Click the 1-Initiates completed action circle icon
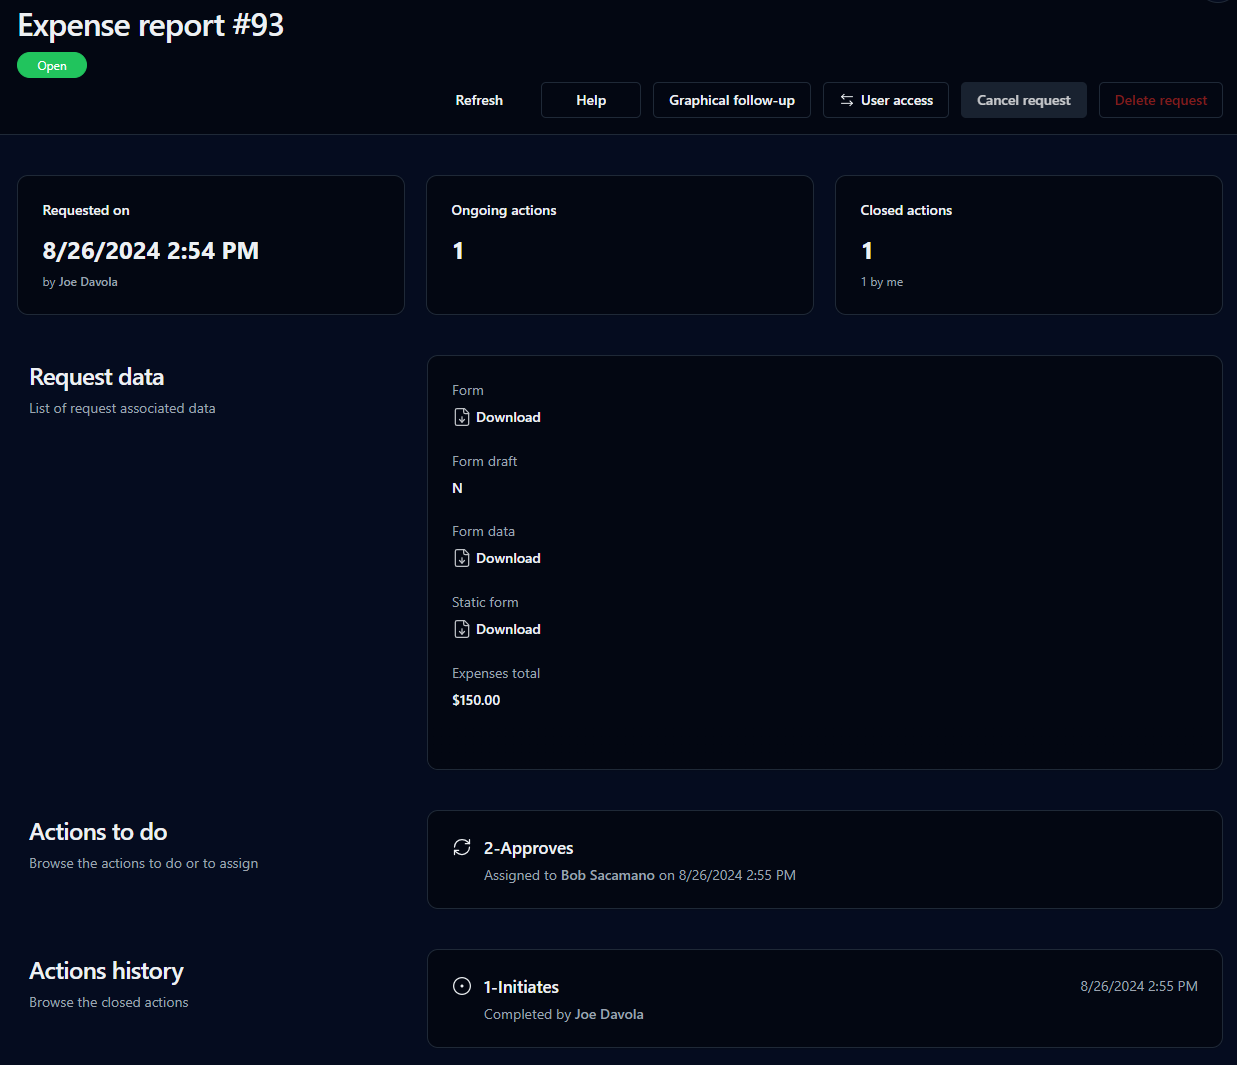1237x1065 pixels. pyautogui.click(x=462, y=987)
